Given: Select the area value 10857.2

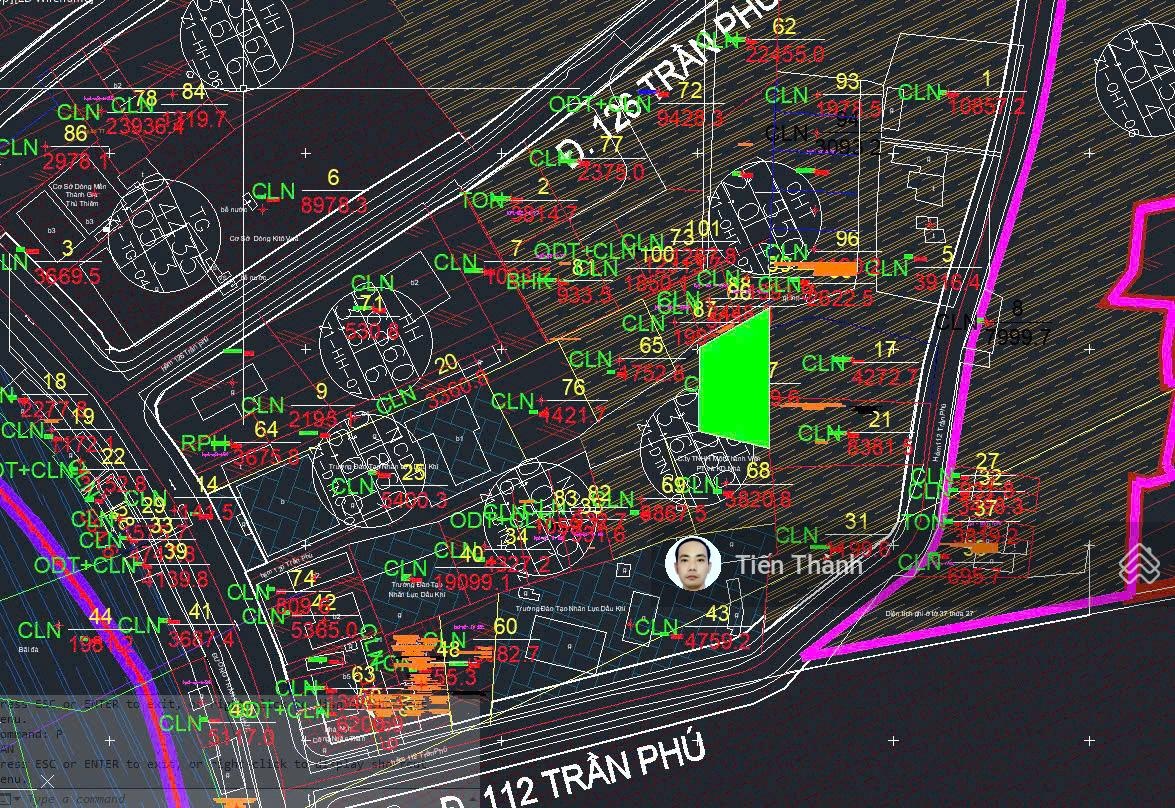Looking at the screenshot, I should click(x=986, y=107).
